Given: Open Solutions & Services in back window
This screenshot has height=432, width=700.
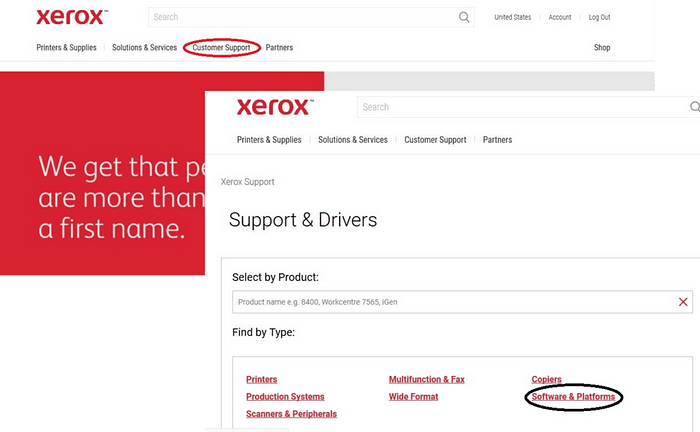Looking at the screenshot, I should (x=144, y=47).
